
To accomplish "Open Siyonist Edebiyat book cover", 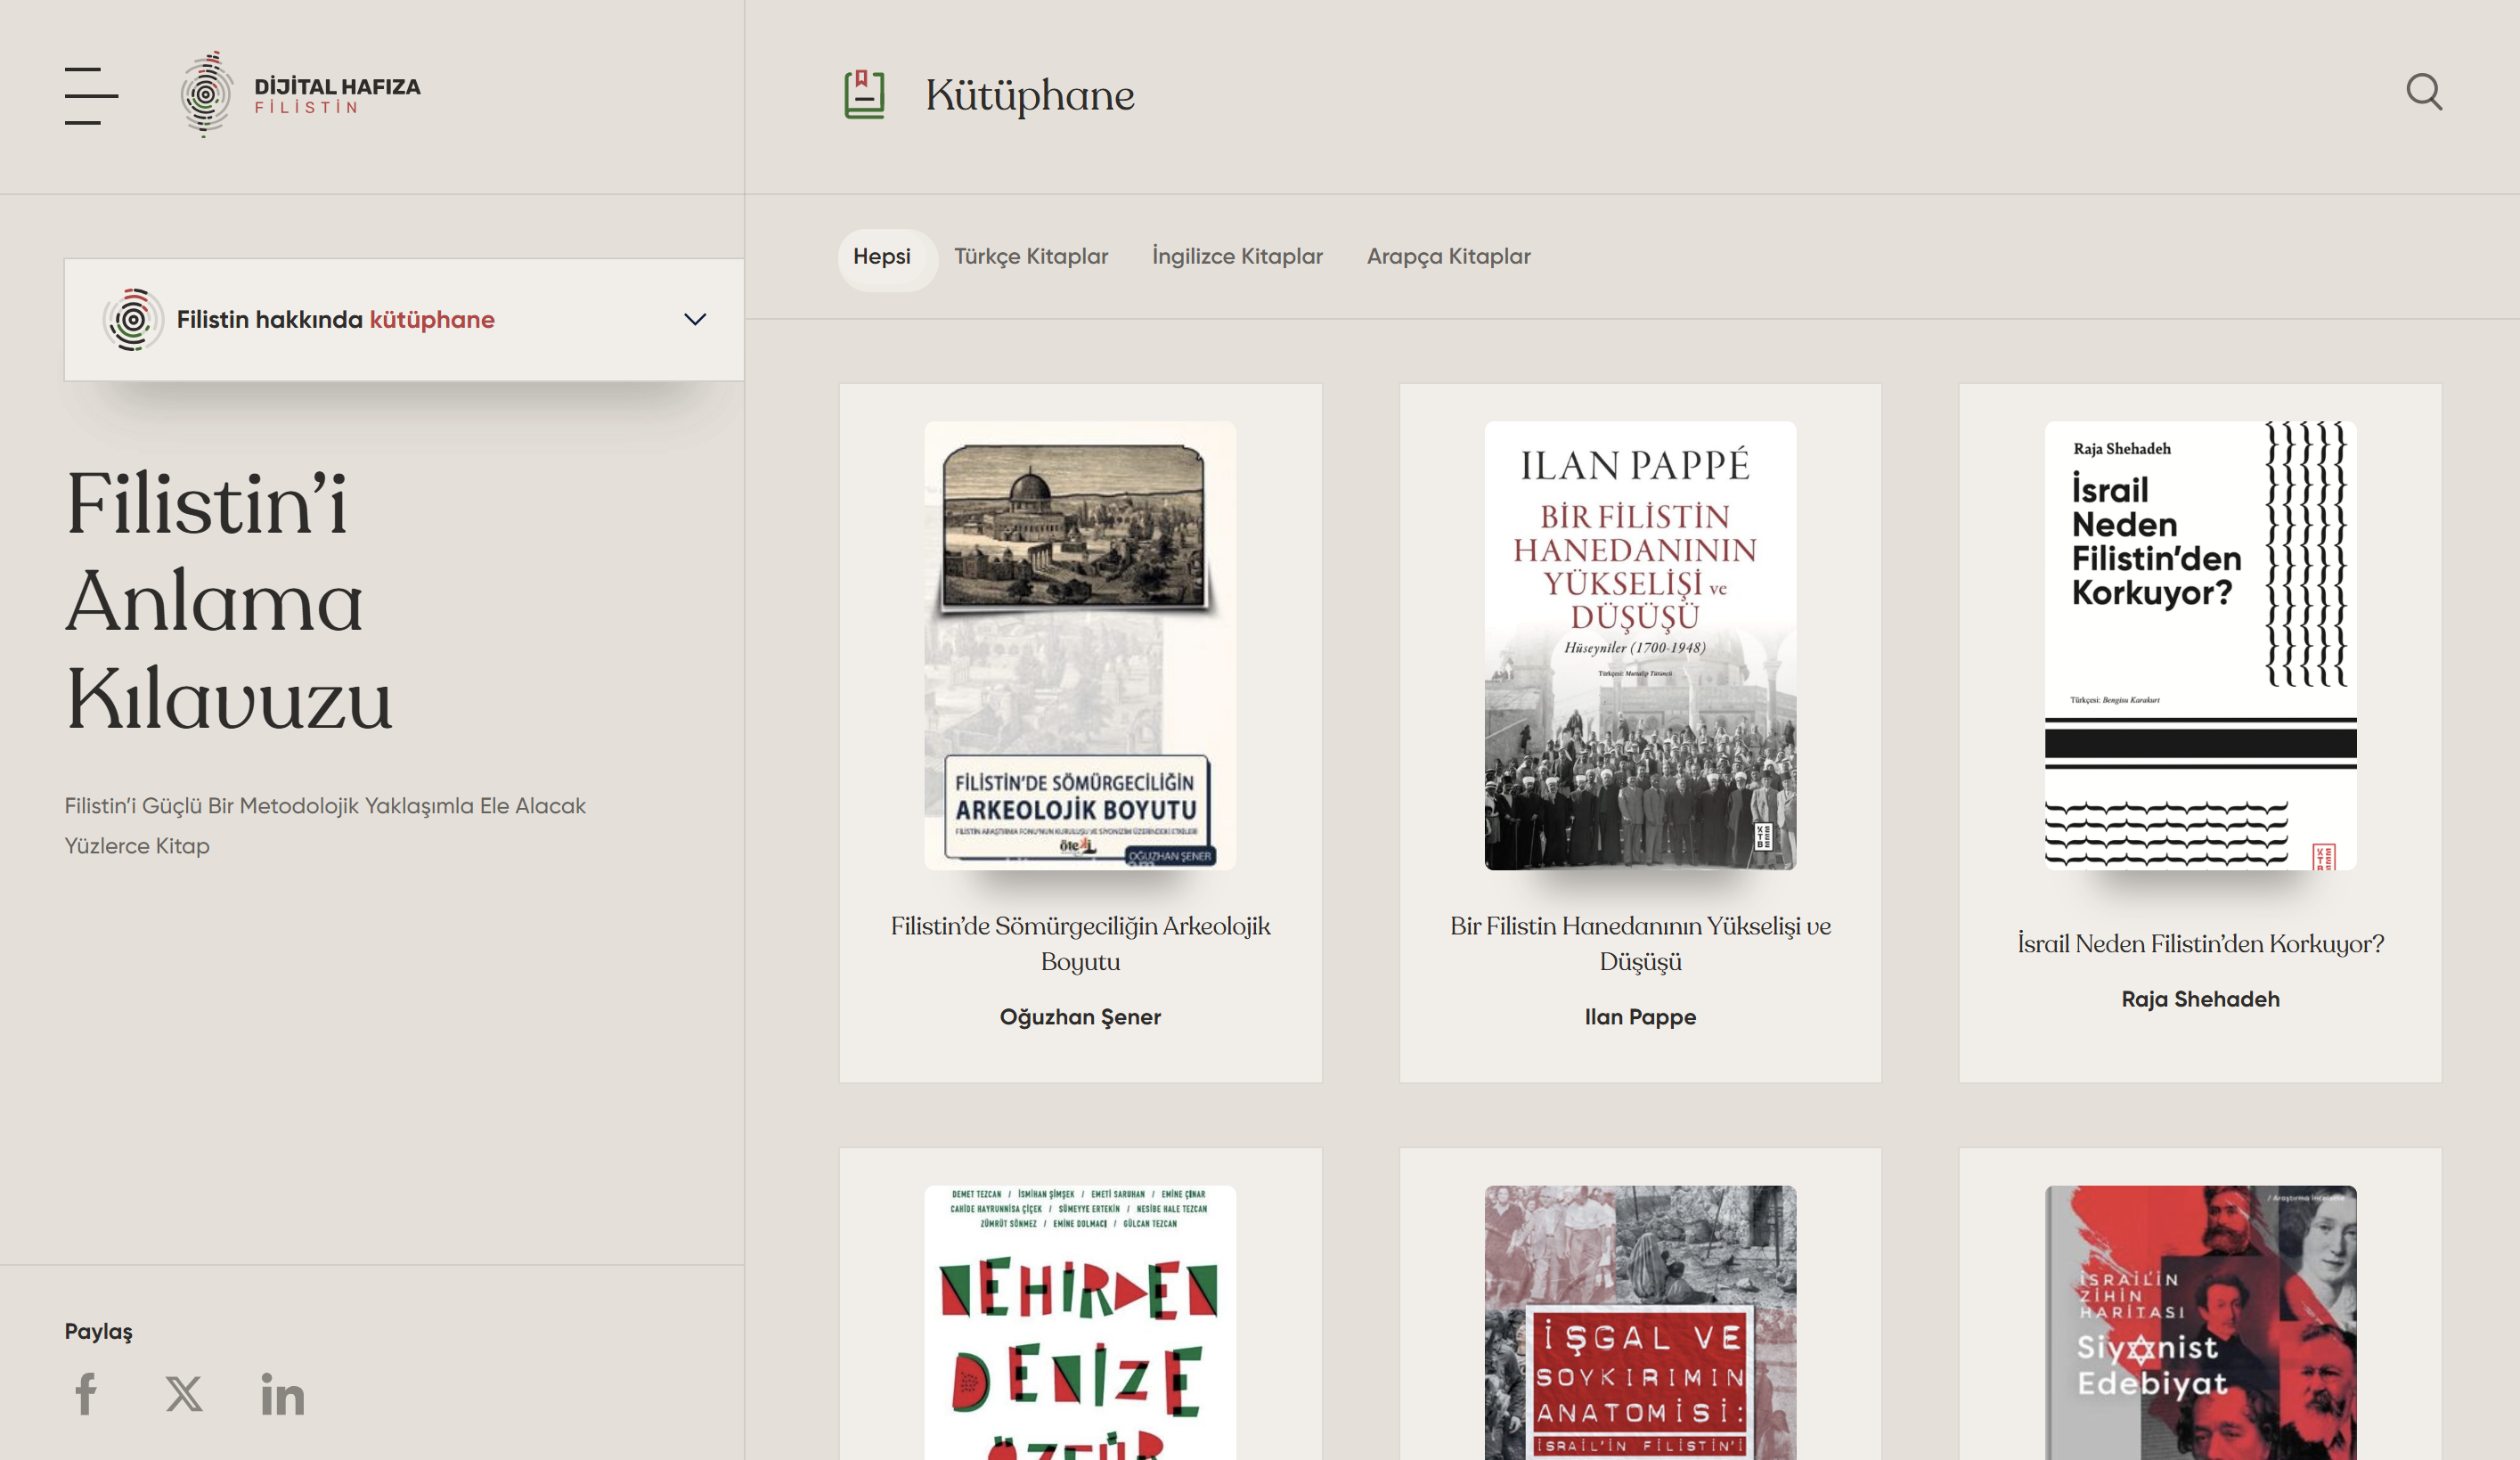I will click(x=2200, y=1322).
